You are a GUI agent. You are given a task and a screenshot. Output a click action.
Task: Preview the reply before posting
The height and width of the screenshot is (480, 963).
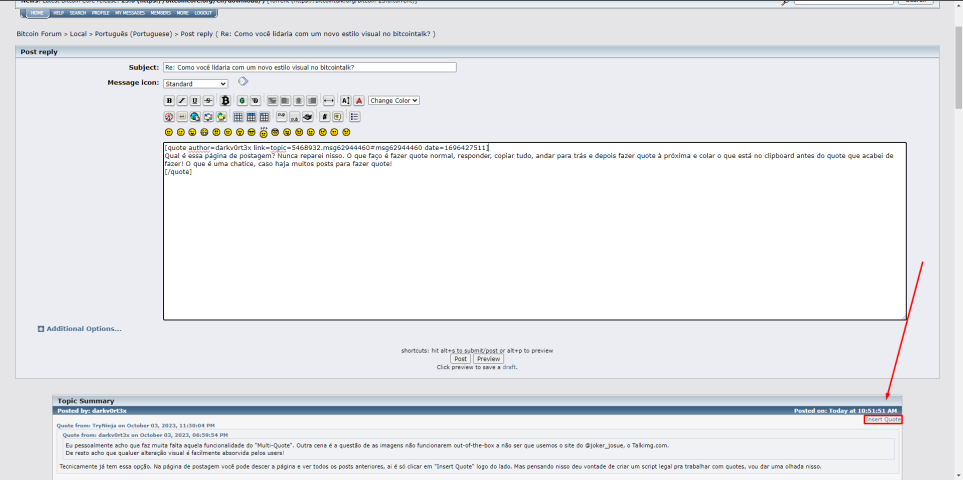[x=488, y=359]
